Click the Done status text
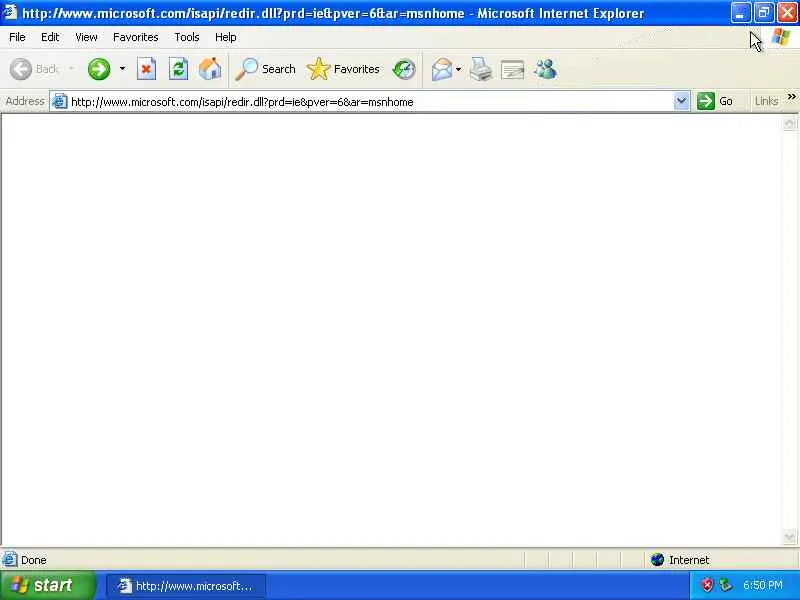Image resolution: width=800 pixels, height=600 pixels. pos(34,560)
